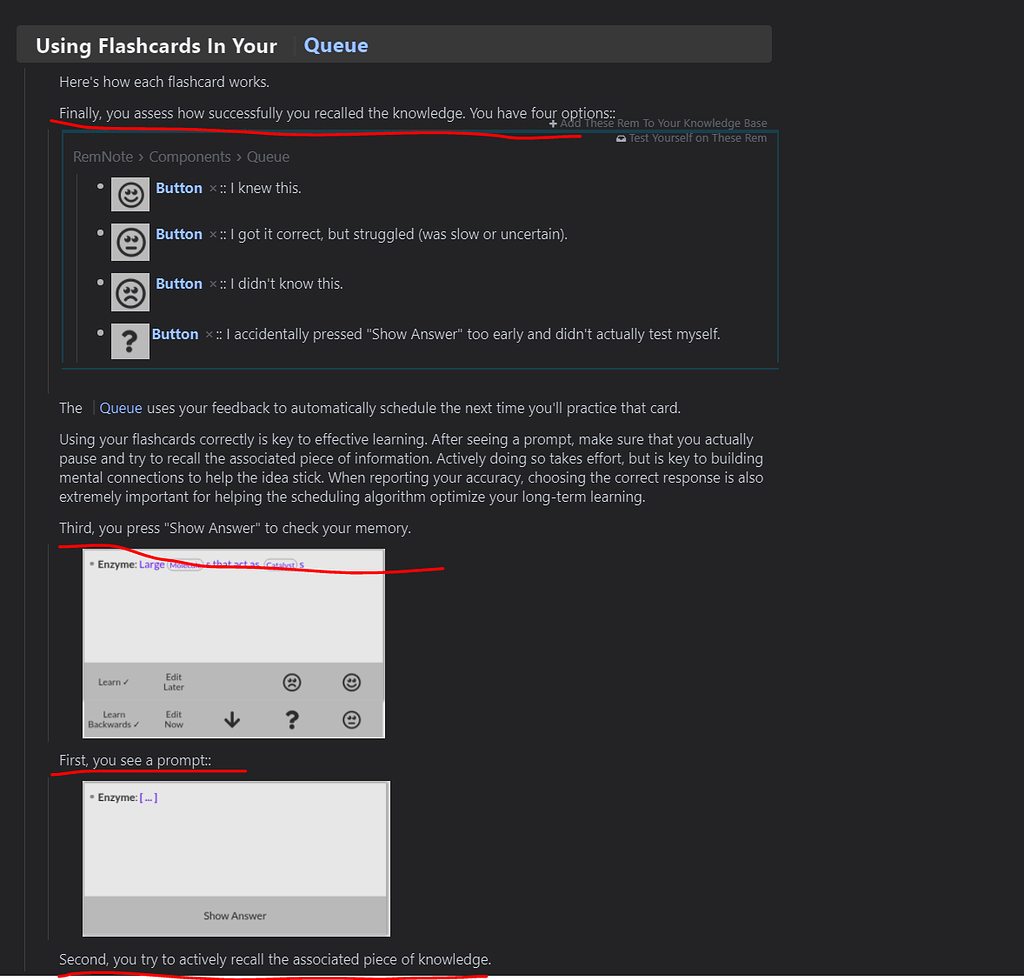Open the "Queue" link in the paragraph text
The width and height of the screenshot is (1024, 980).
[120, 408]
